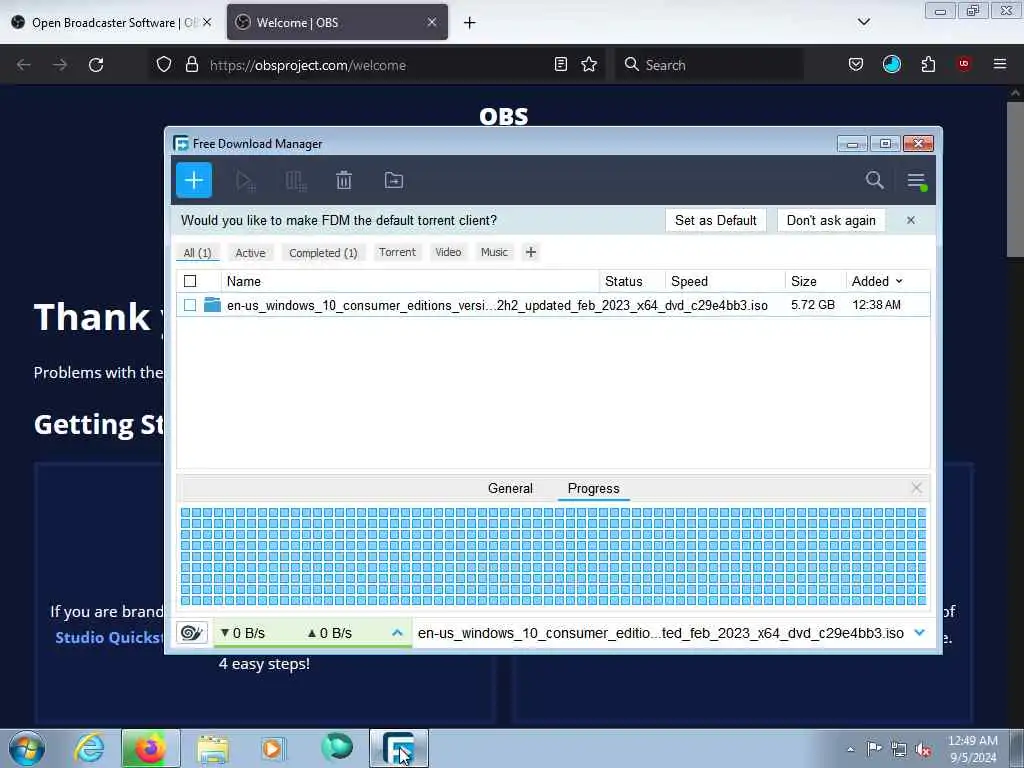
Task: Open the FDM search magnifier
Action: [874, 180]
